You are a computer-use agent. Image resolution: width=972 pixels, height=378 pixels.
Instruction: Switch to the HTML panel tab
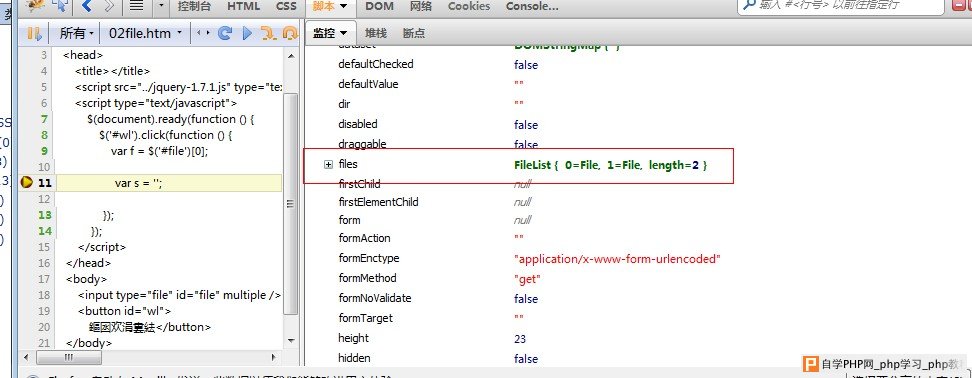point(243,6)
